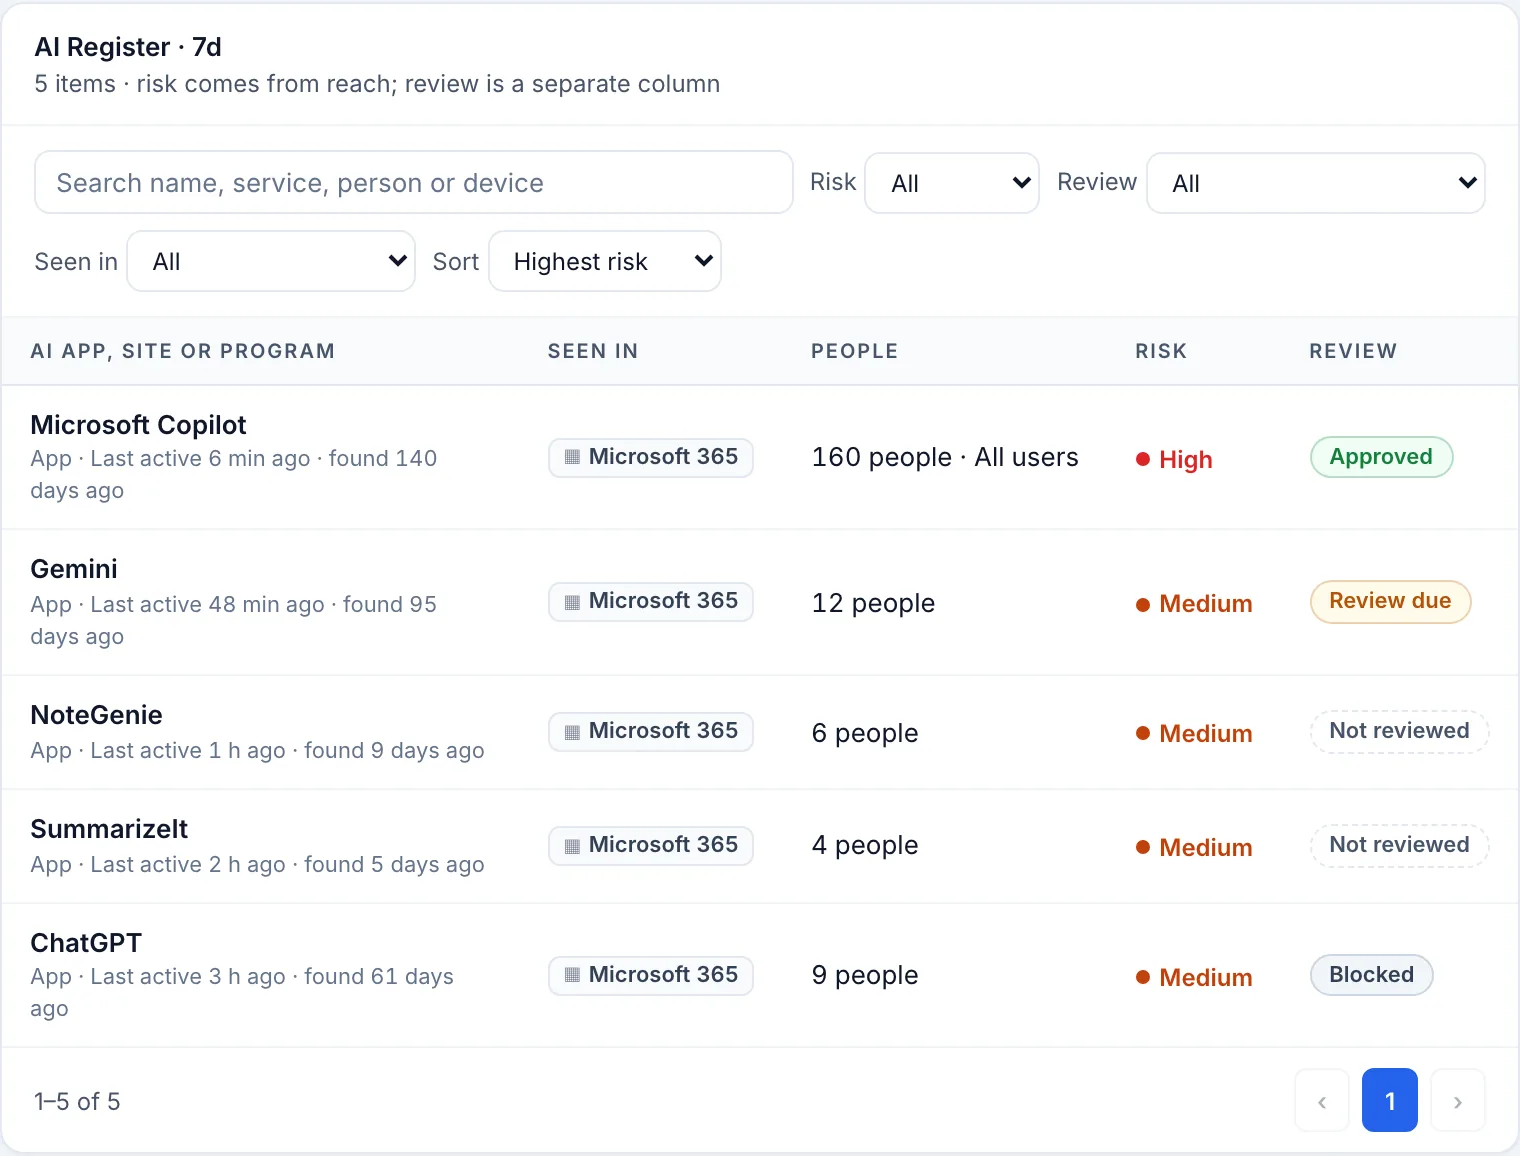Click the RISK column header
1520x1156 pixels.
tap(1161, 351)
